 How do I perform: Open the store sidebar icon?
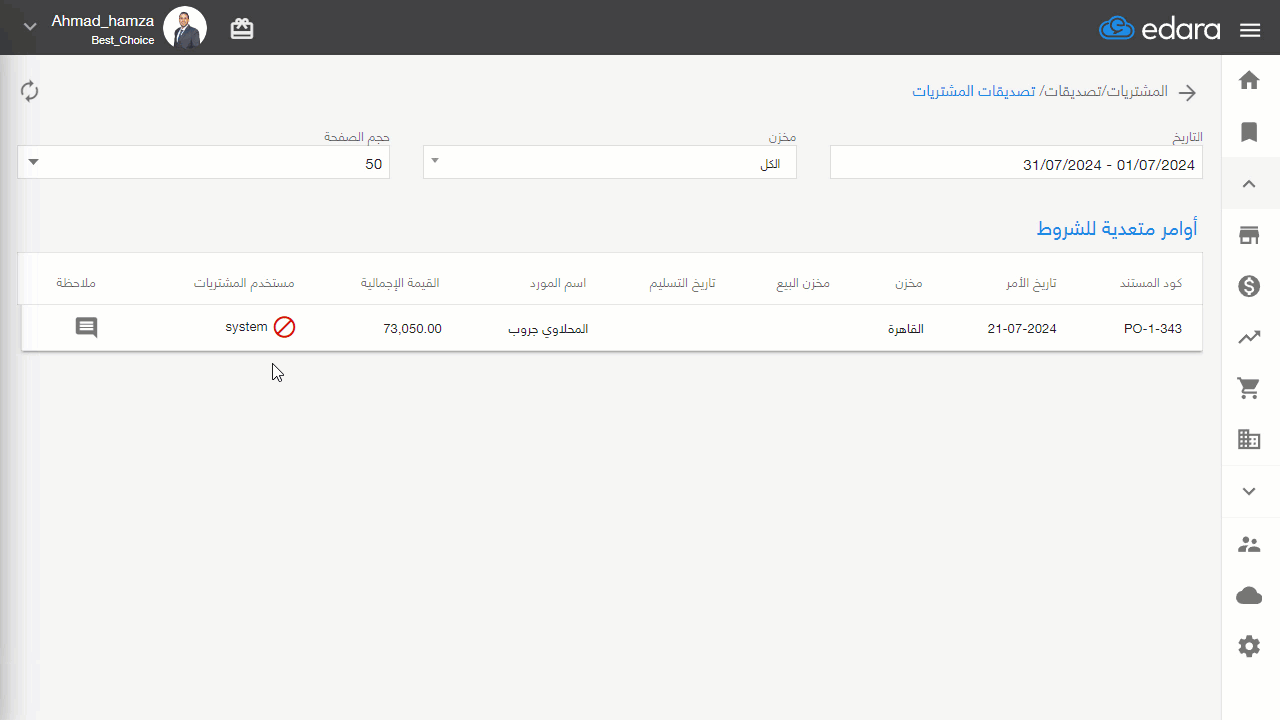(x=1249, y=236)
